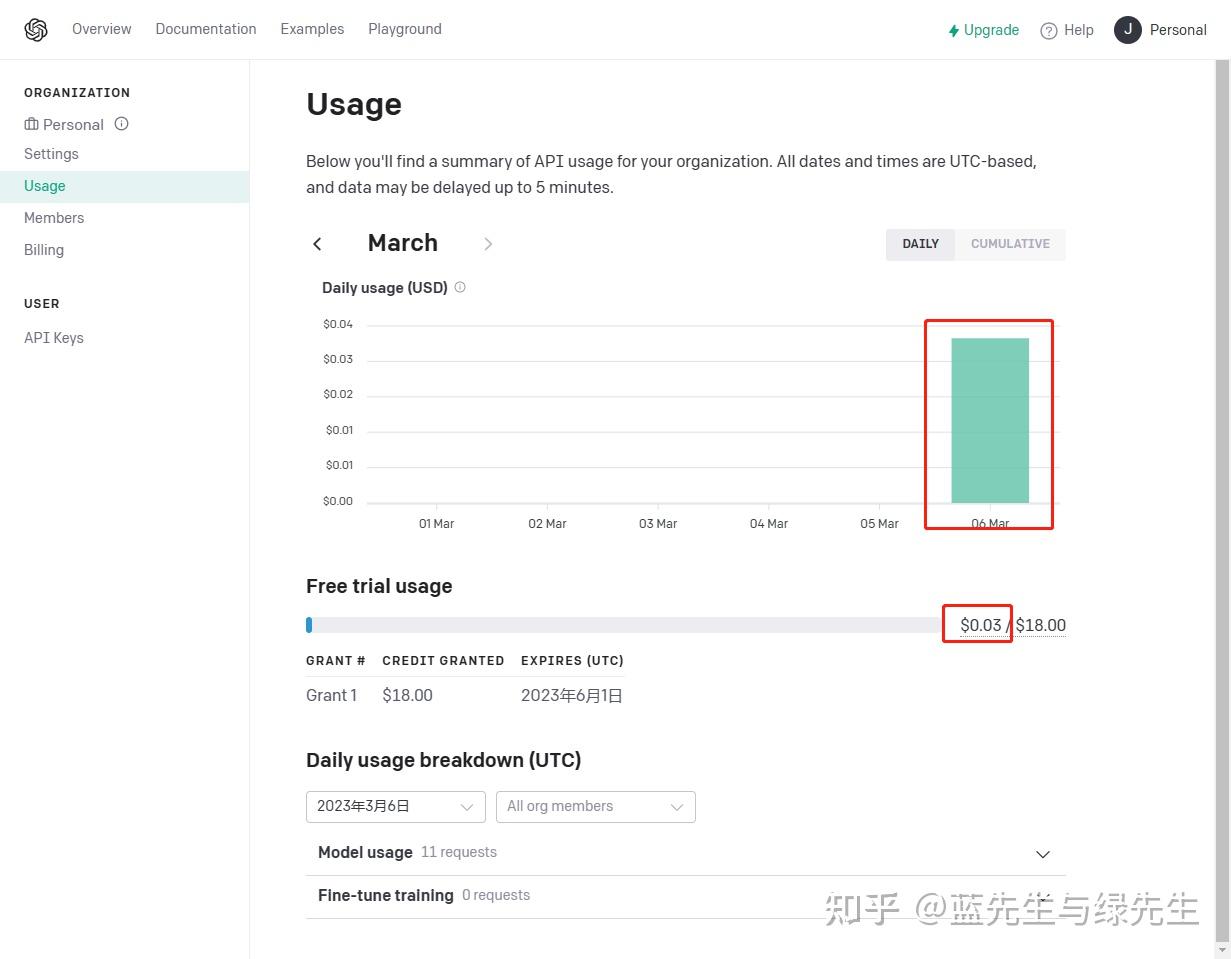The width and height of the screenshot is (1231, 959).
Task: Select the Usage sidebar item
Action: click(44, 186)
